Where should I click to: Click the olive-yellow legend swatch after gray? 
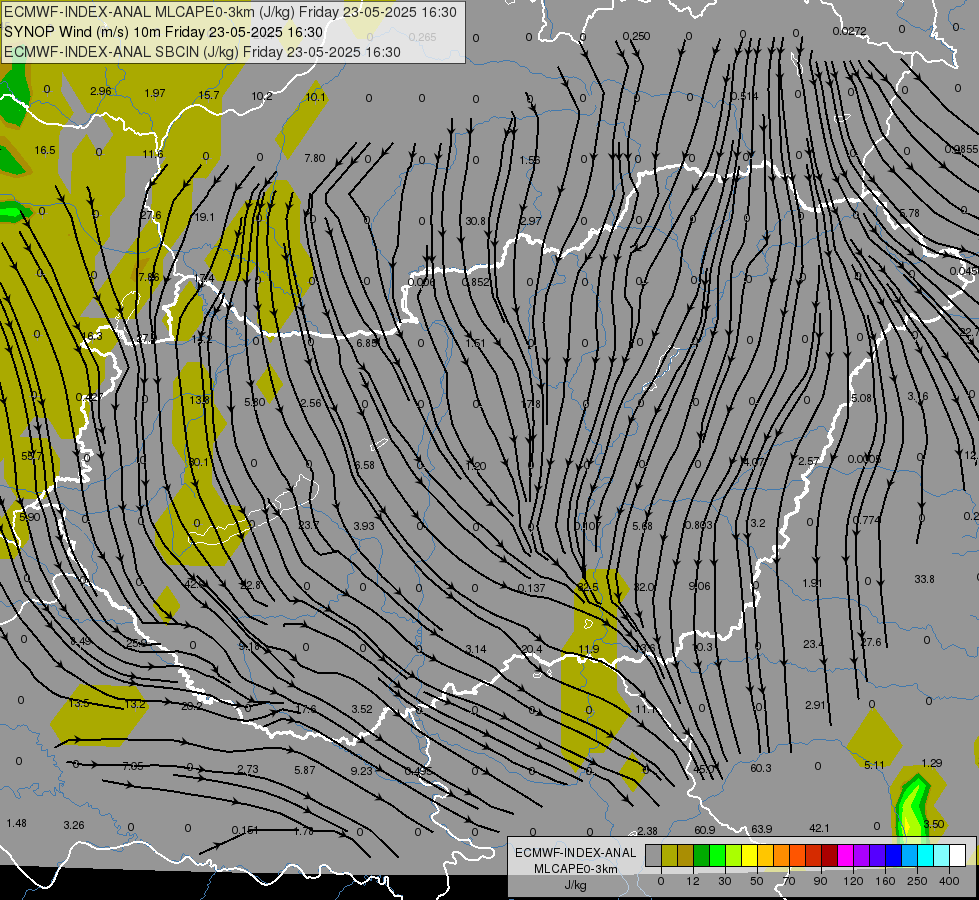pyautogui.click(x=669, y=855)
